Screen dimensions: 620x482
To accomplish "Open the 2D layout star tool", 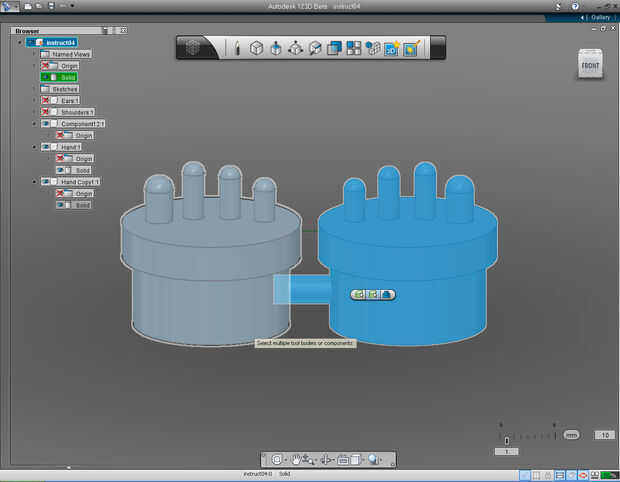I will 391,48.
